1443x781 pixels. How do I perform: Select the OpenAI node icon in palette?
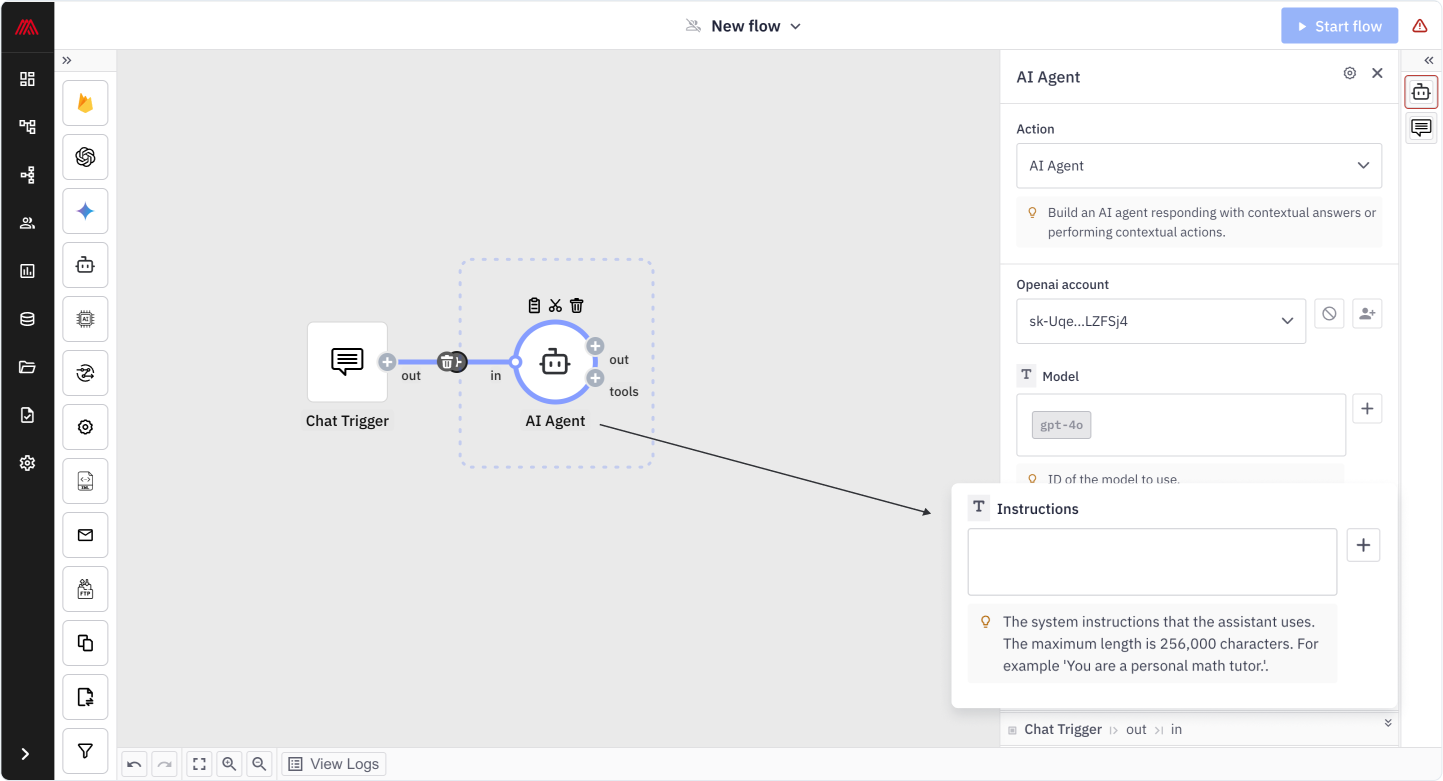pos(85,157)
